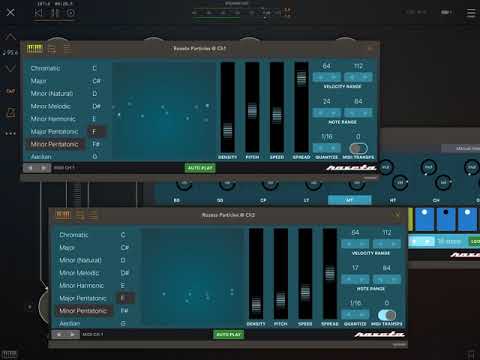Select Minor (Natural) scale in Ch1 window
This screenshot has height=360, width=480.
pos(52,94)
